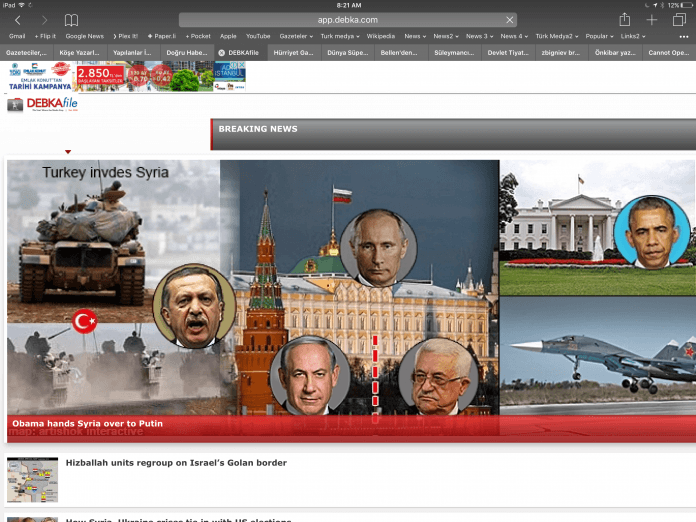Open Wikipedia bookmark
696x522 pixels.
(380, 36)
